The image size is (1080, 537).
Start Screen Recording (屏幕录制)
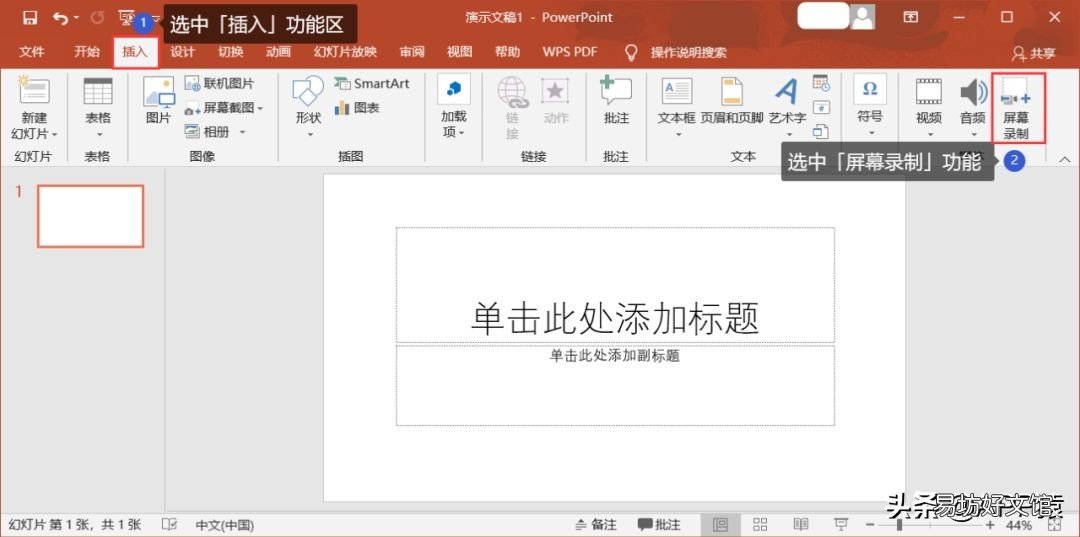click(1019, 108)
